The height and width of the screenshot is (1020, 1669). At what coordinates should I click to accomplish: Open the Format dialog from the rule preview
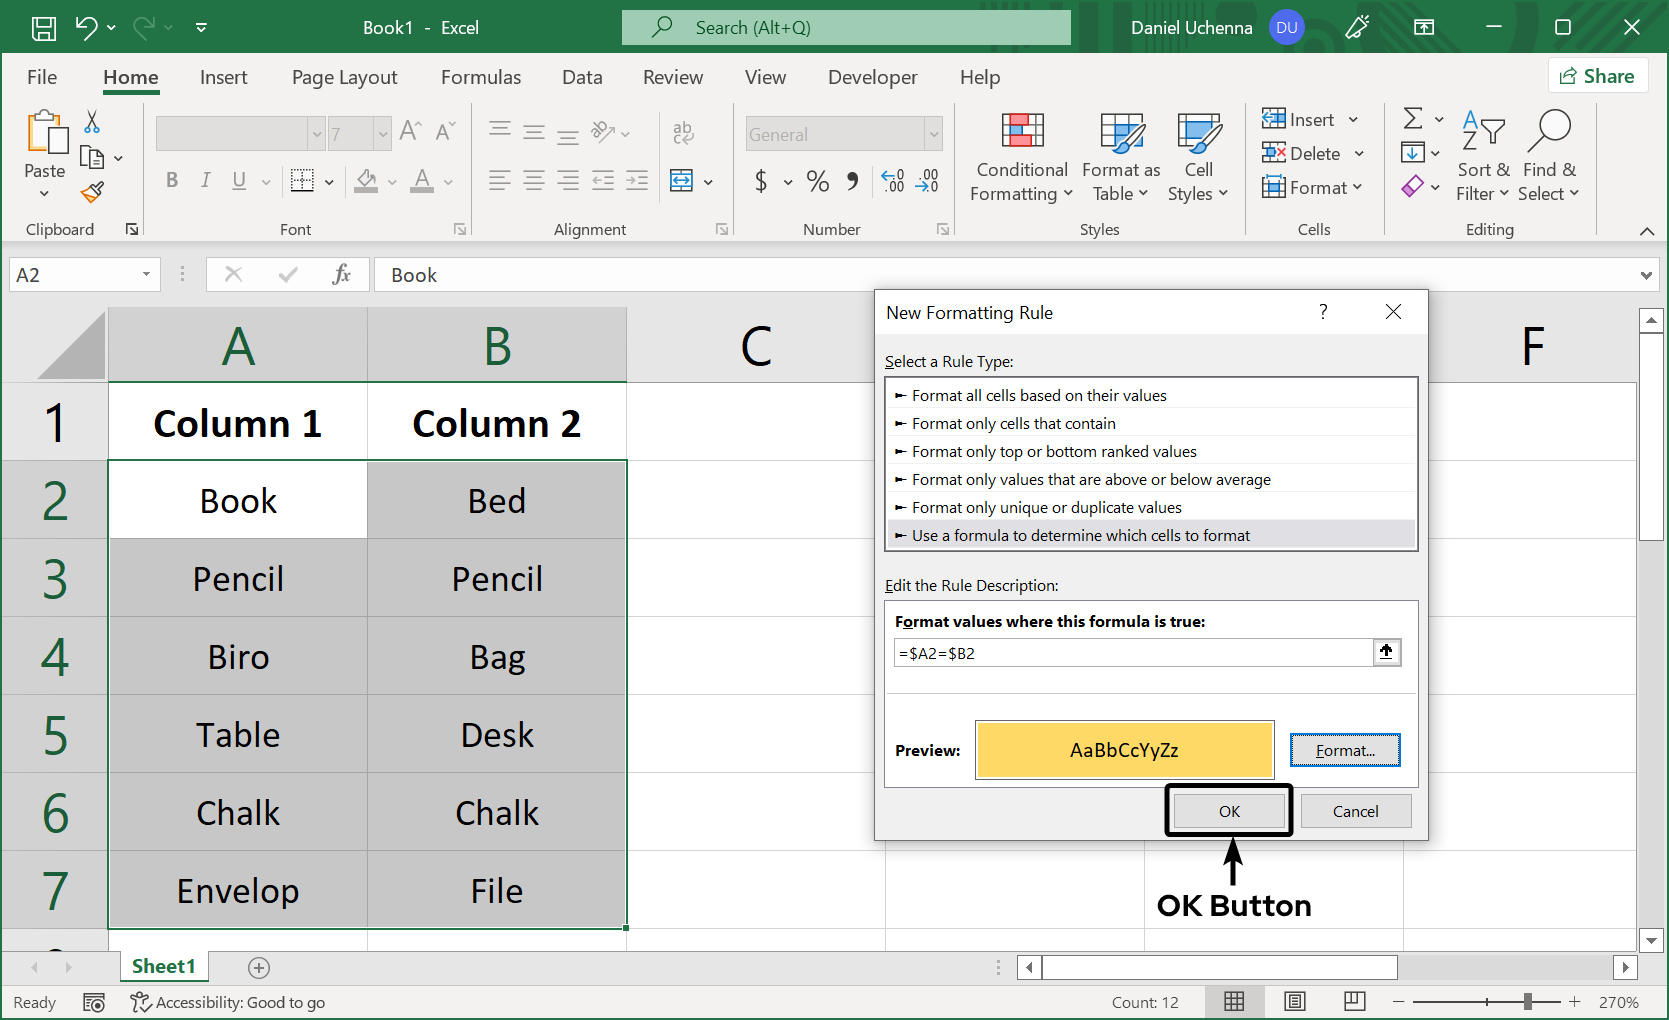point(1344,750)
